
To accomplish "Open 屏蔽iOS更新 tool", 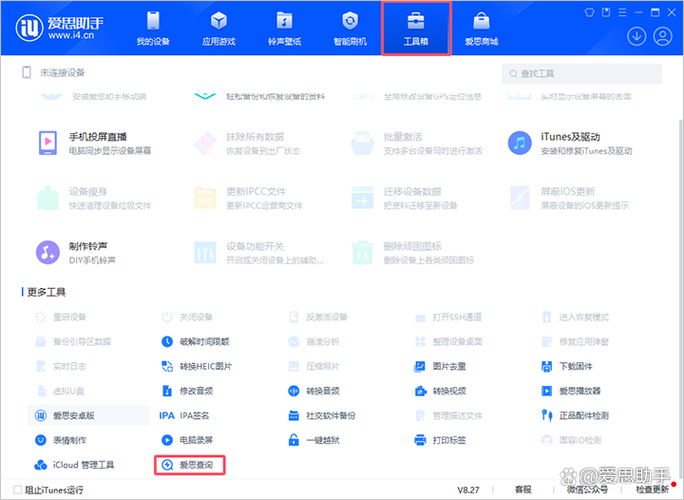I will pyautogui.click(x=569, y=198).
